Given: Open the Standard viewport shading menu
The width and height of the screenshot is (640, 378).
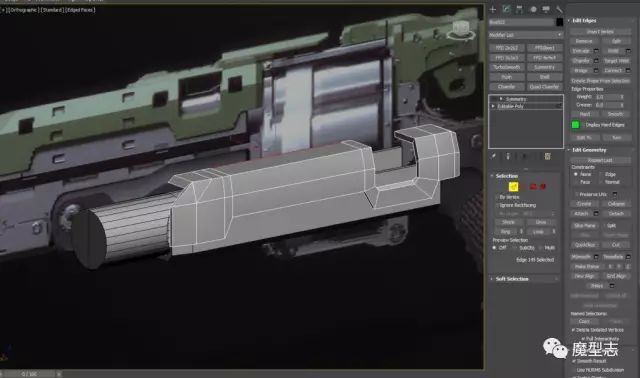Looking at the screenshot, I should (52, 10).
